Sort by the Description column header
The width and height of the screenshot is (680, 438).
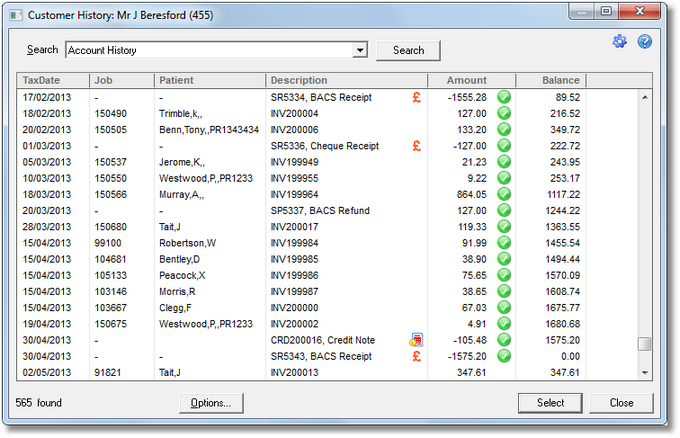pos(346,80)
